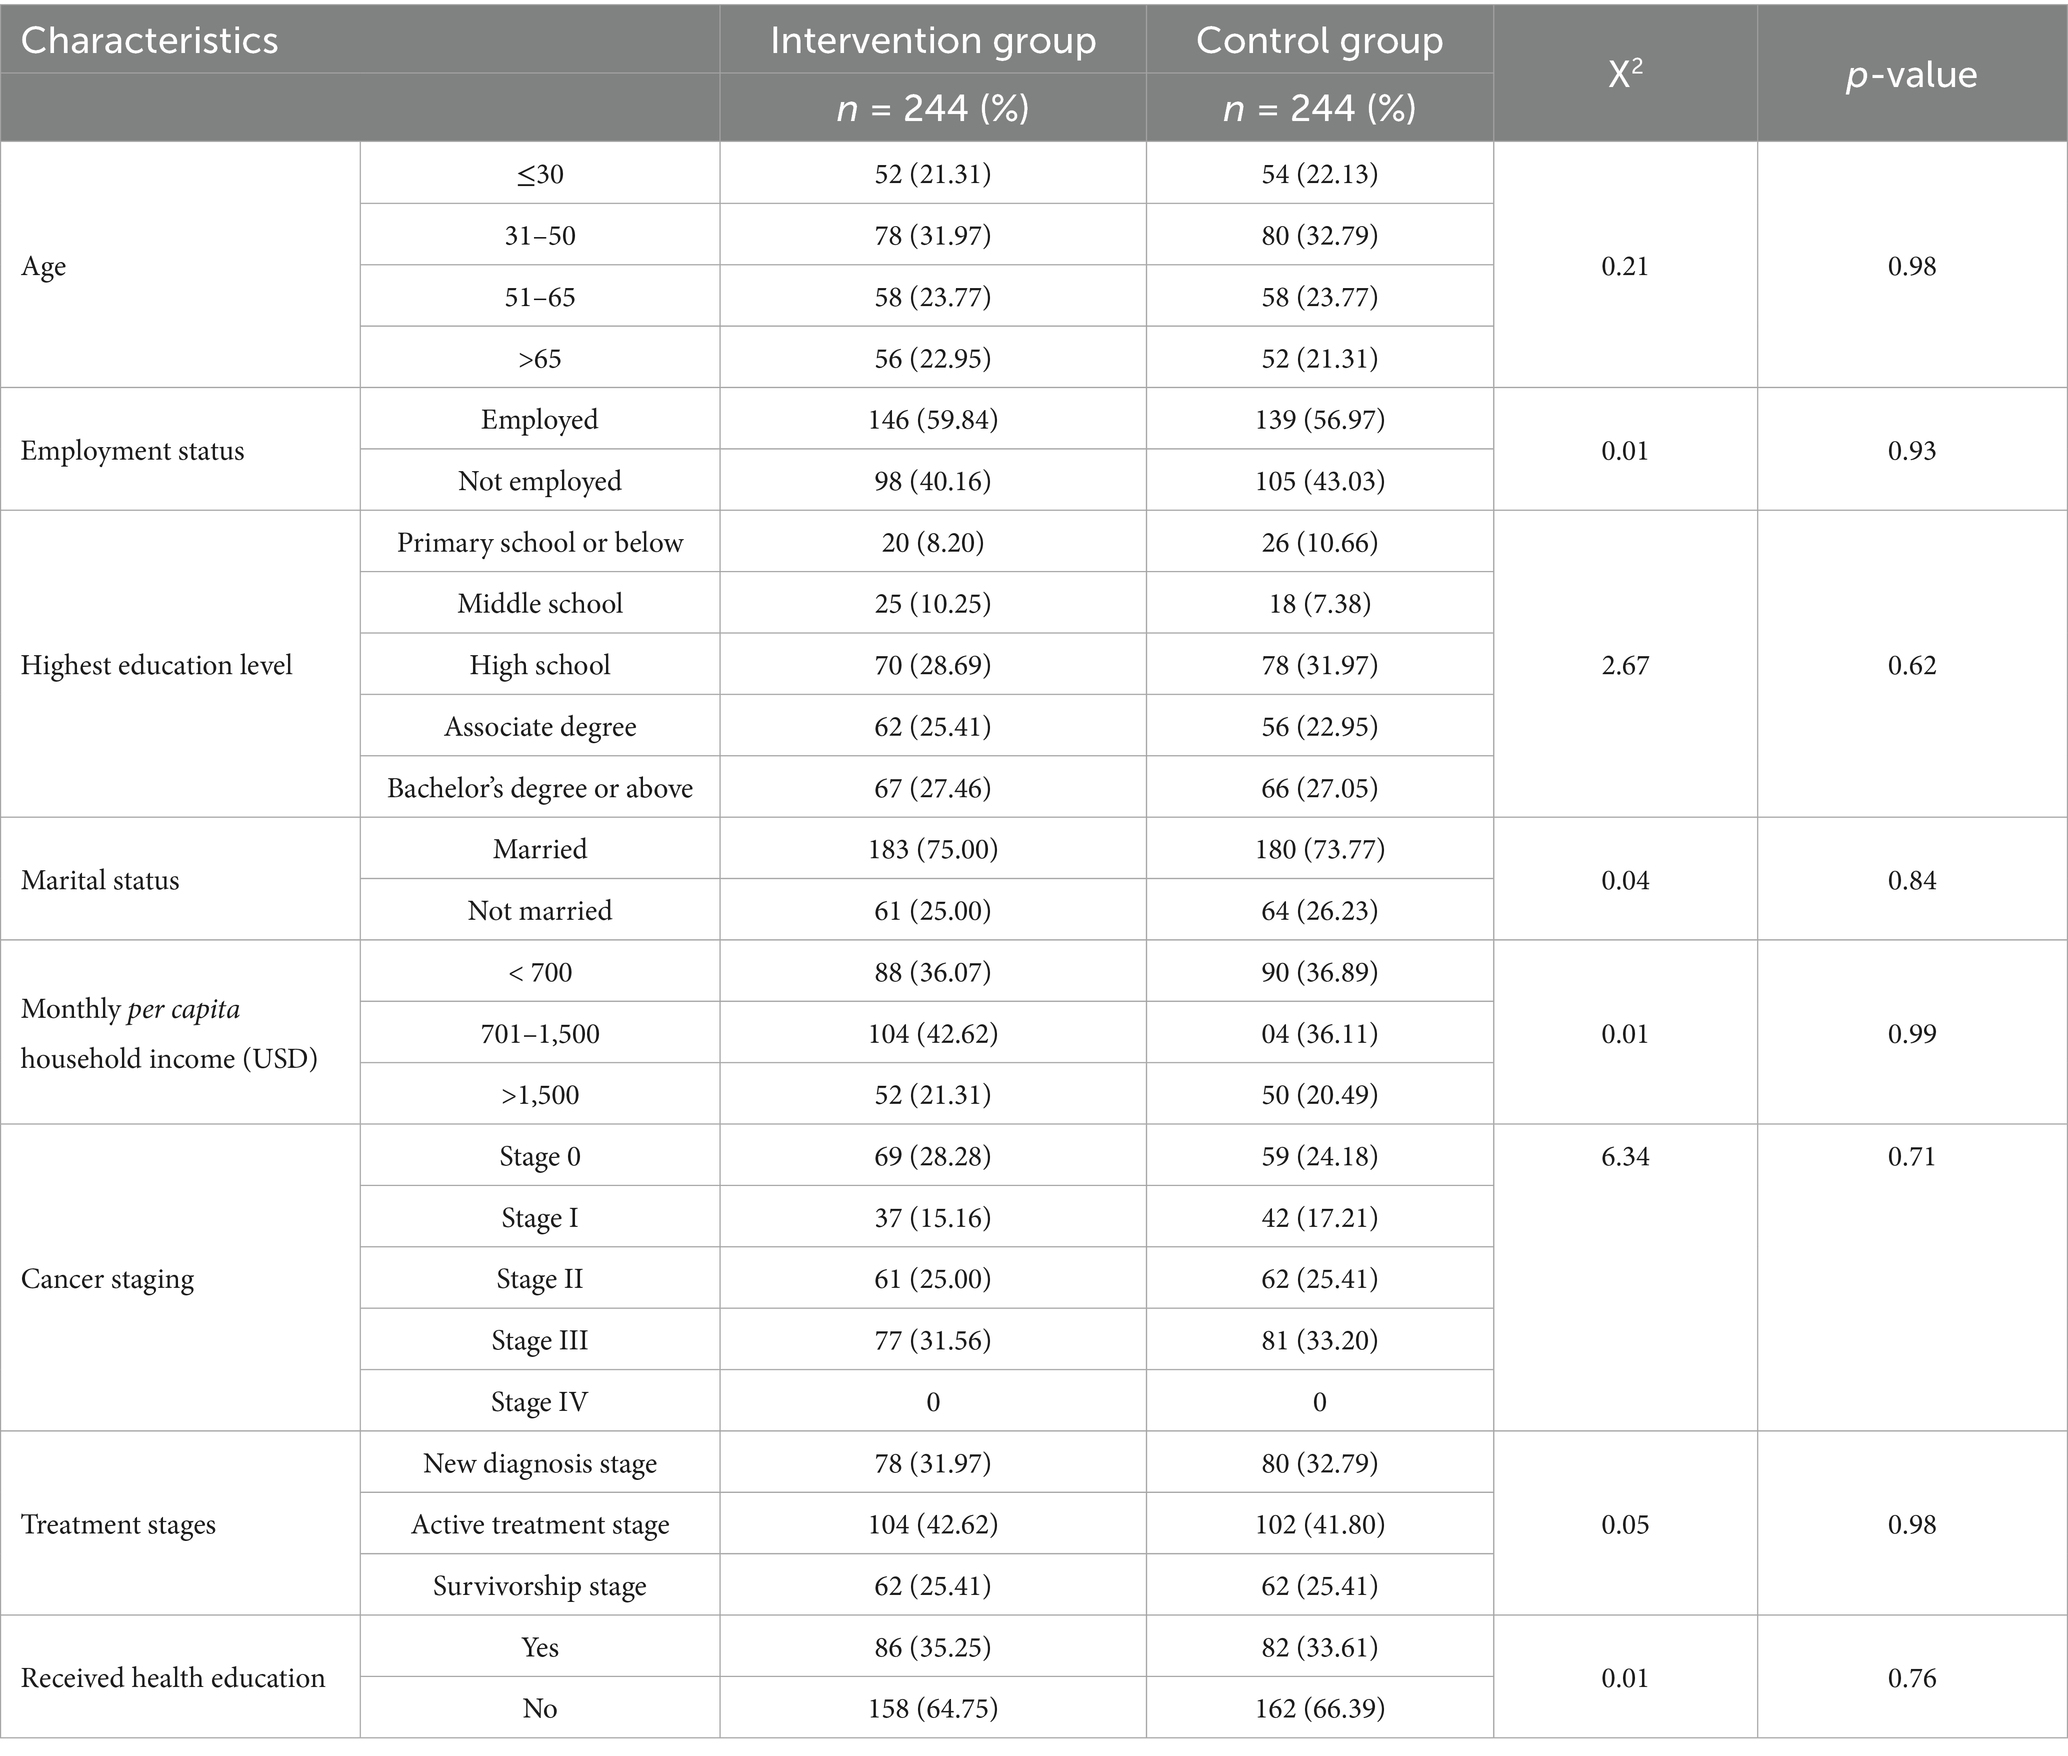Click the p-value column header

(1911, 75)
